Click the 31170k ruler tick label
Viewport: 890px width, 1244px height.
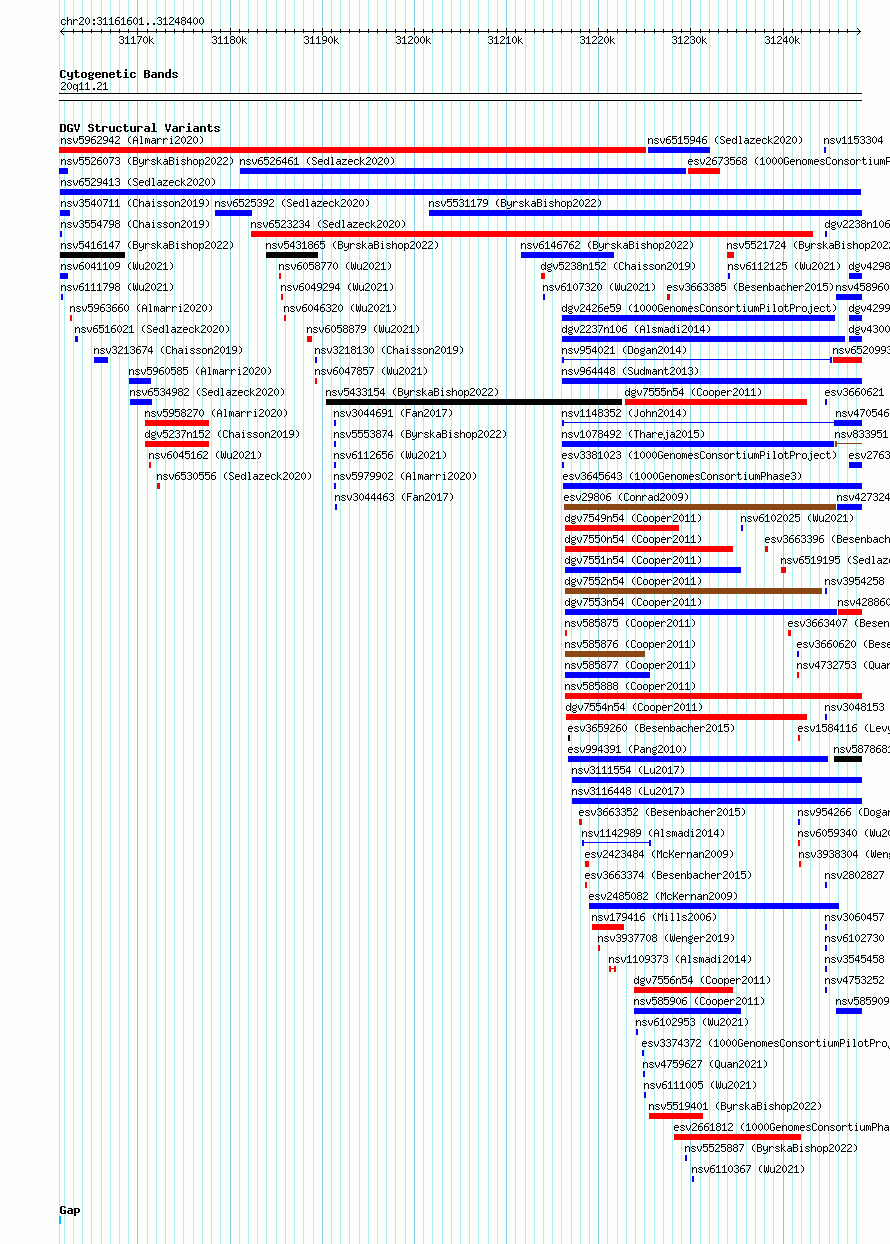tap(136, 41)
